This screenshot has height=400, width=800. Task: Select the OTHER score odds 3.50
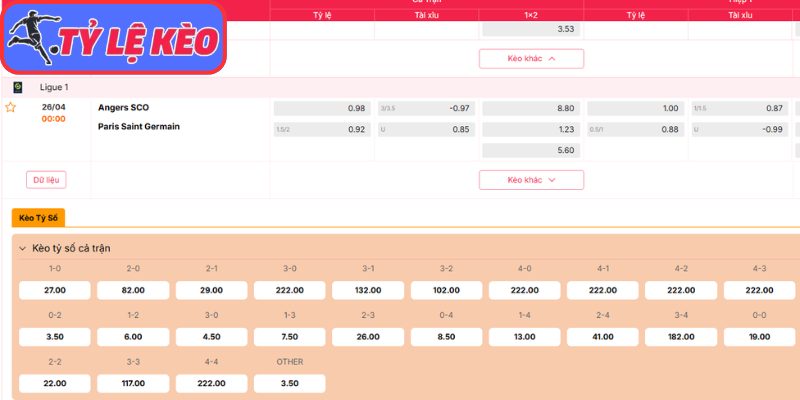point(289,383)
